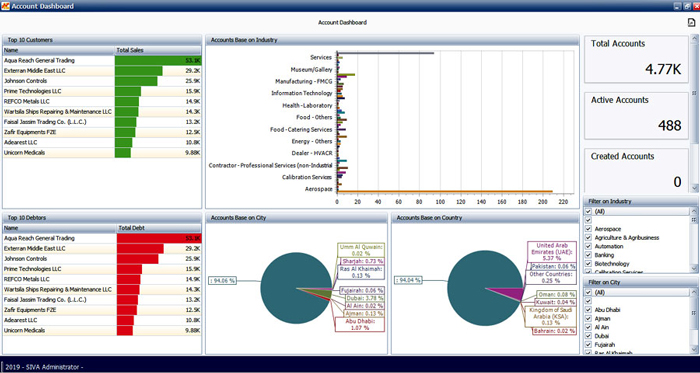Toggle the Fujairah city checkbox

588,344
